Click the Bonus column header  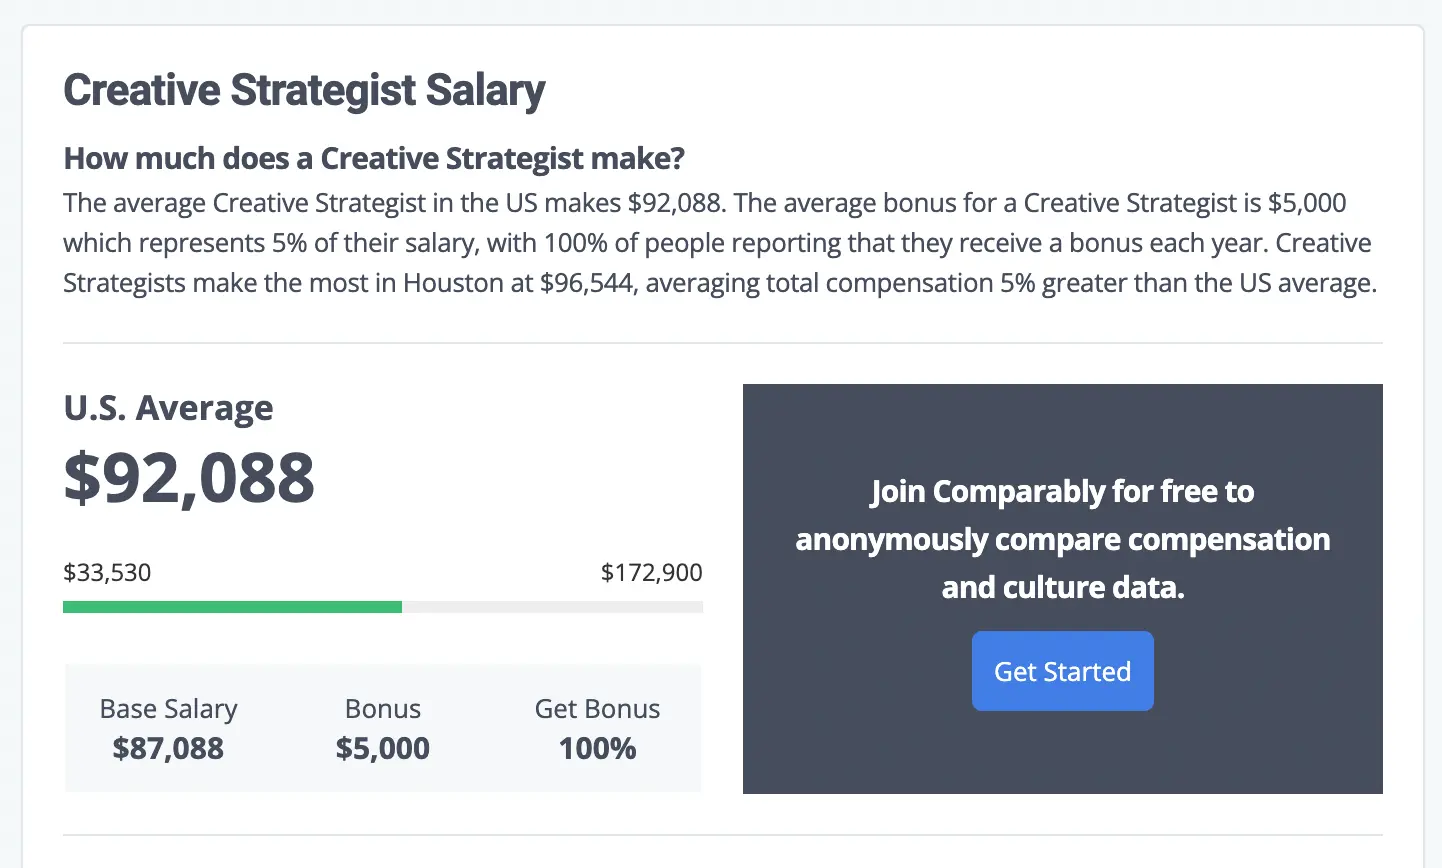click(x=382, y=708)
